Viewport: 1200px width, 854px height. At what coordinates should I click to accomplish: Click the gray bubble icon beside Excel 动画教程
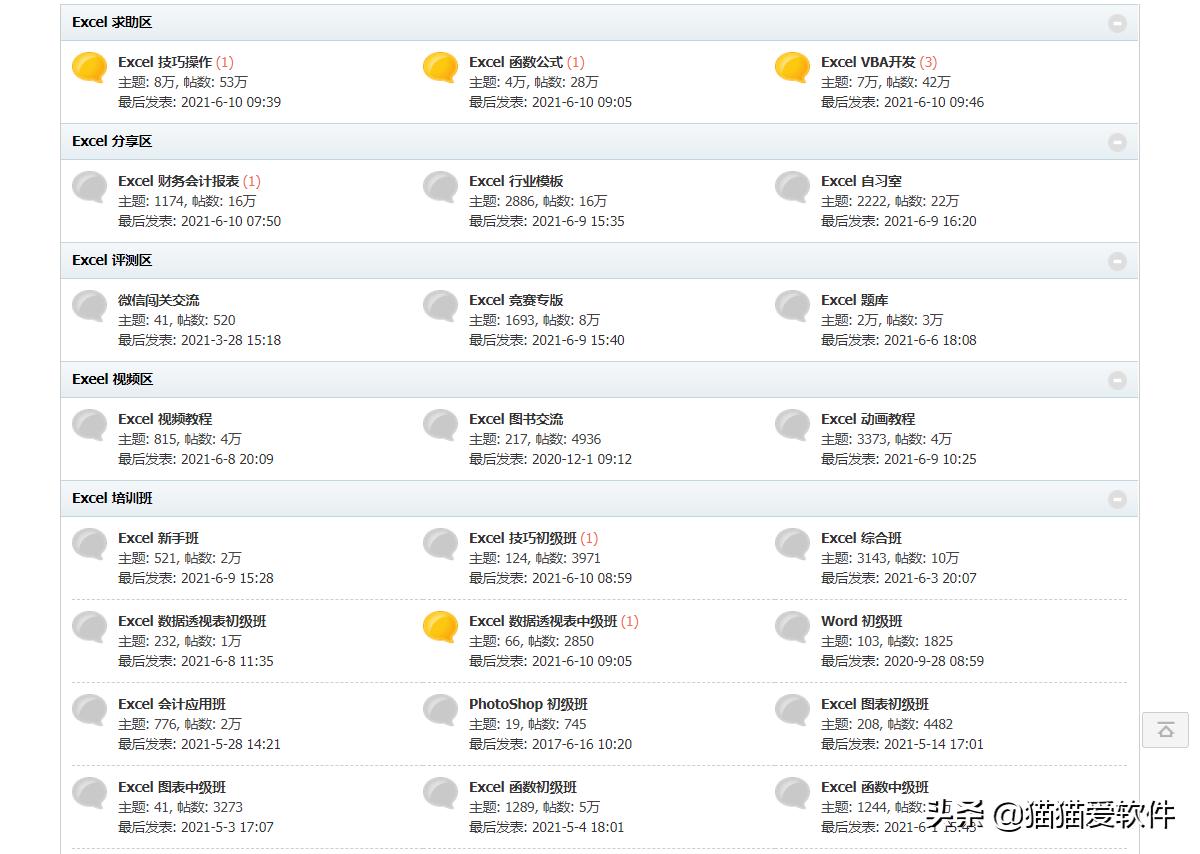point(793,425)
